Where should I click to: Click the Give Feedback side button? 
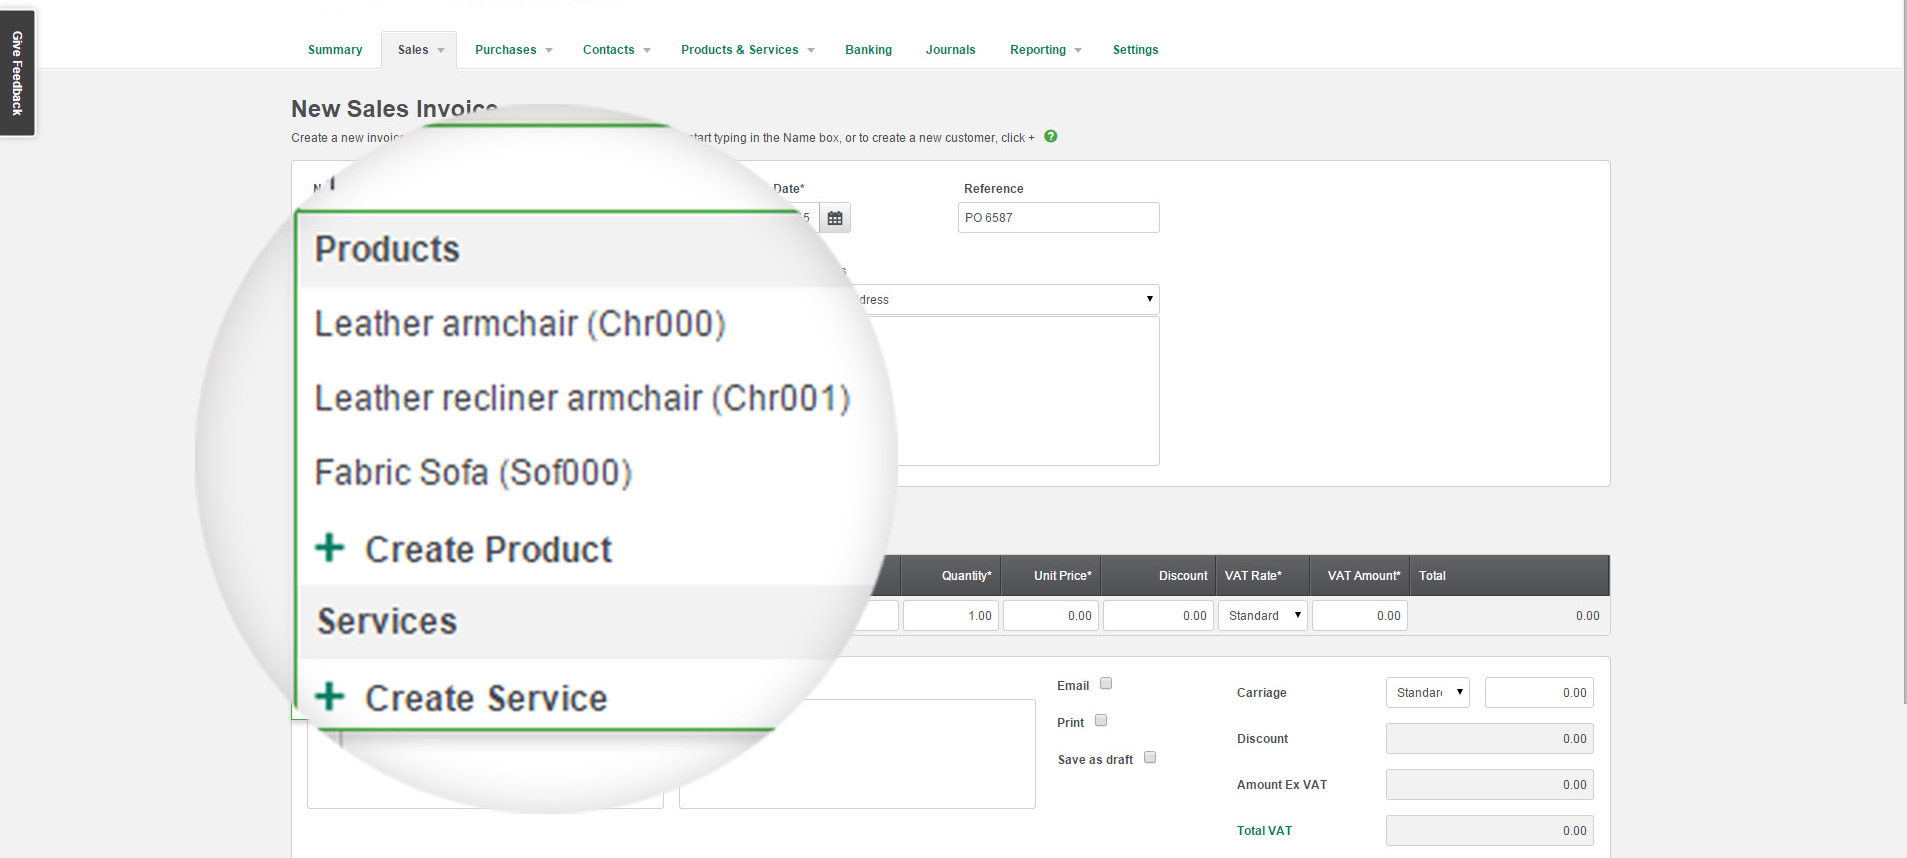[17, 73]
